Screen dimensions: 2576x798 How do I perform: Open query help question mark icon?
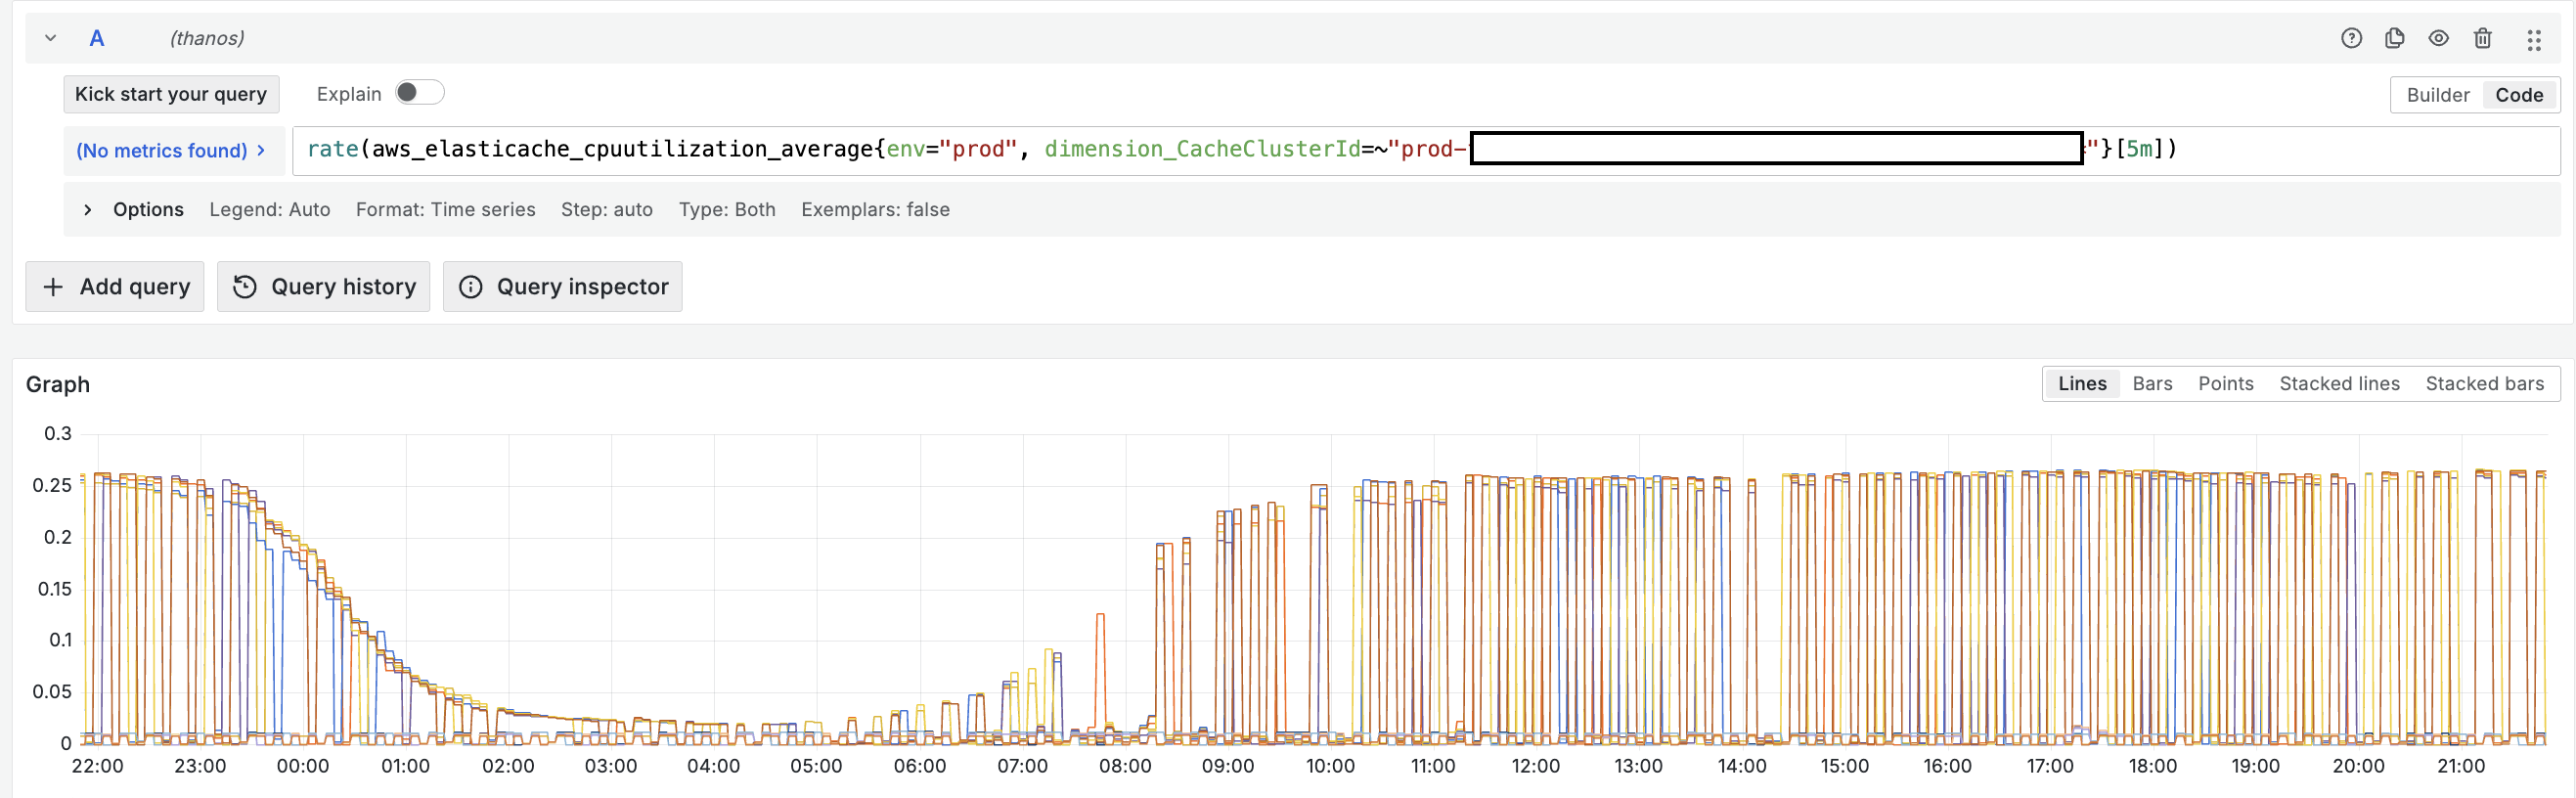pyautogui.click(x=2351, y=38)
